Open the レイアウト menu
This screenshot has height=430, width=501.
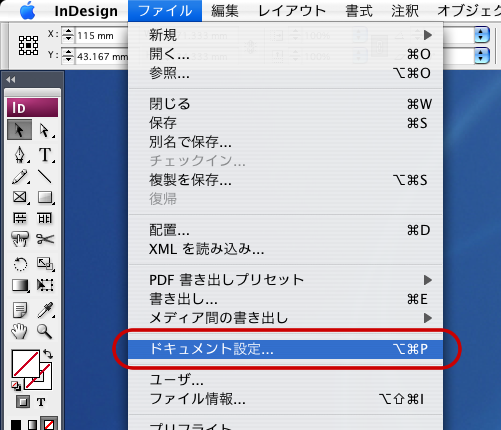(292, 11)
